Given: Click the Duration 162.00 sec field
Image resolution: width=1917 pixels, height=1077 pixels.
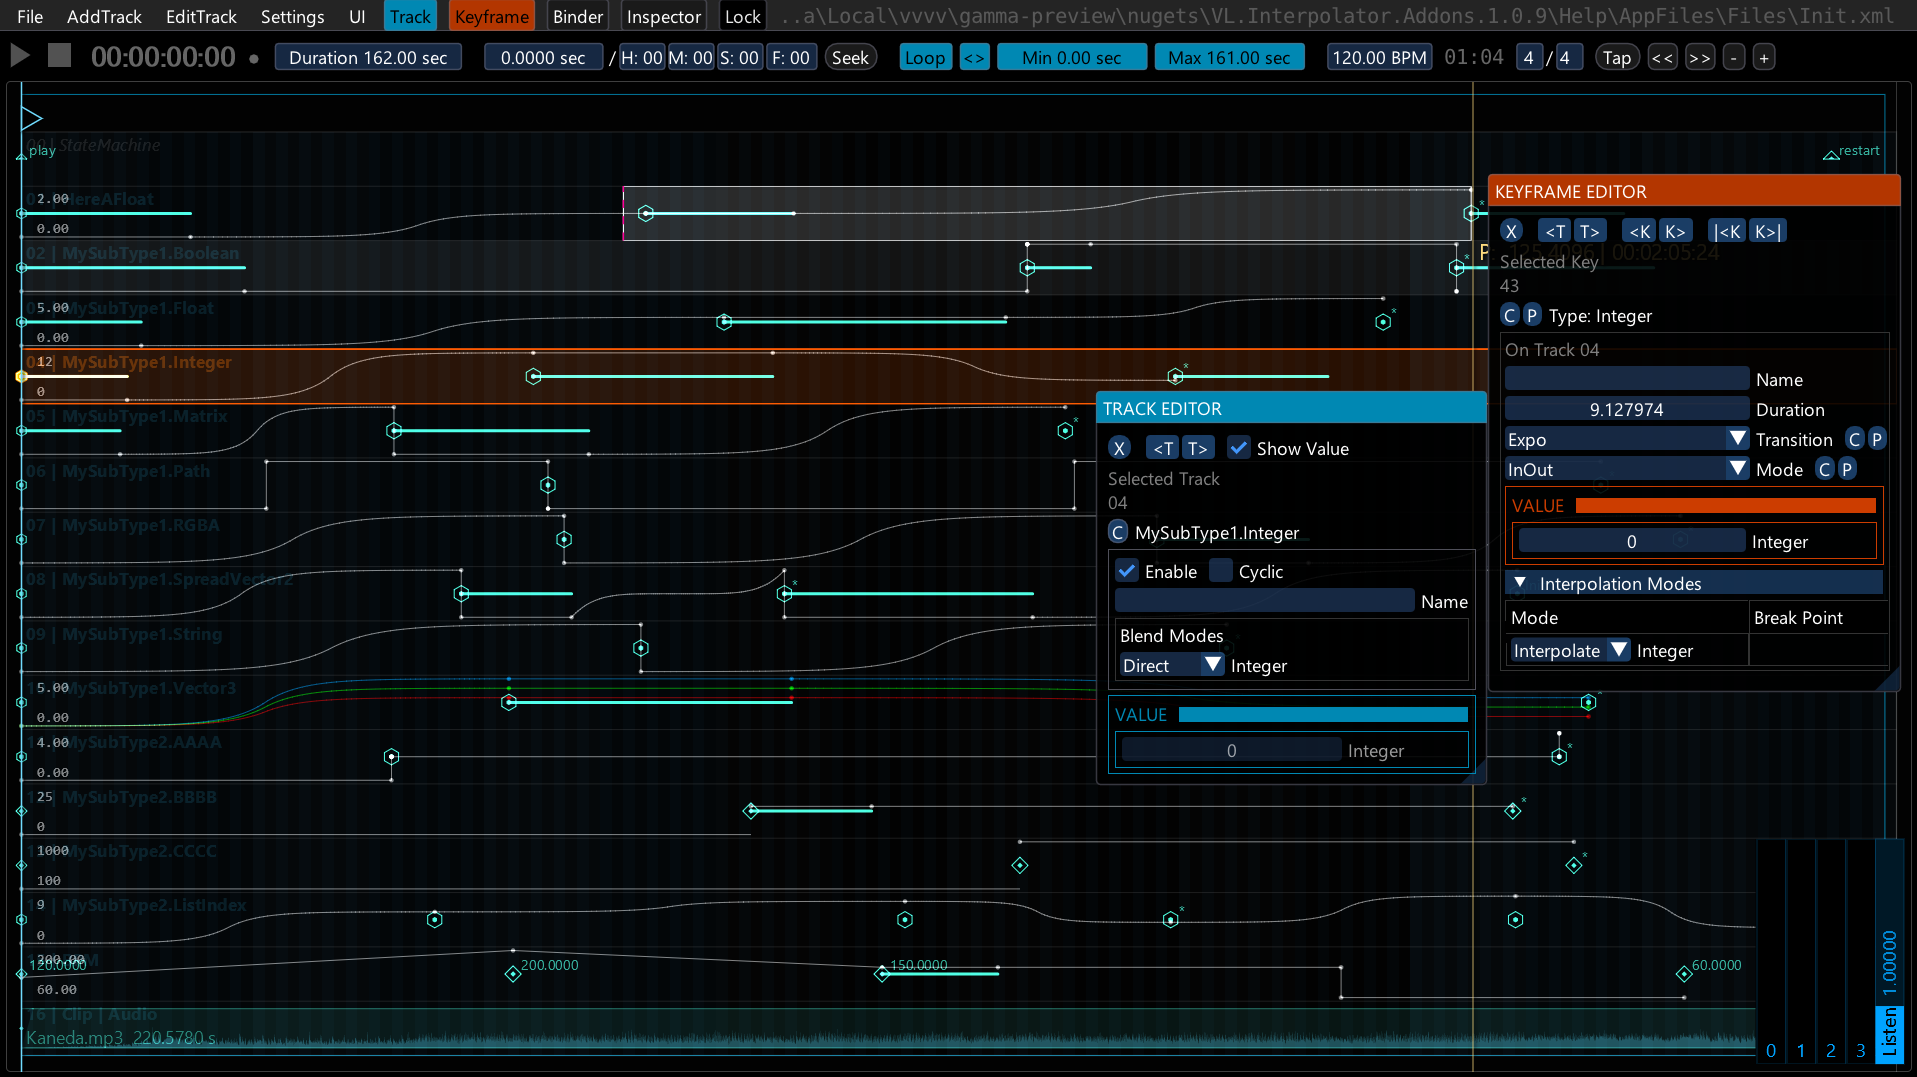Looking at the screenshot, I should tap(368, 57).
